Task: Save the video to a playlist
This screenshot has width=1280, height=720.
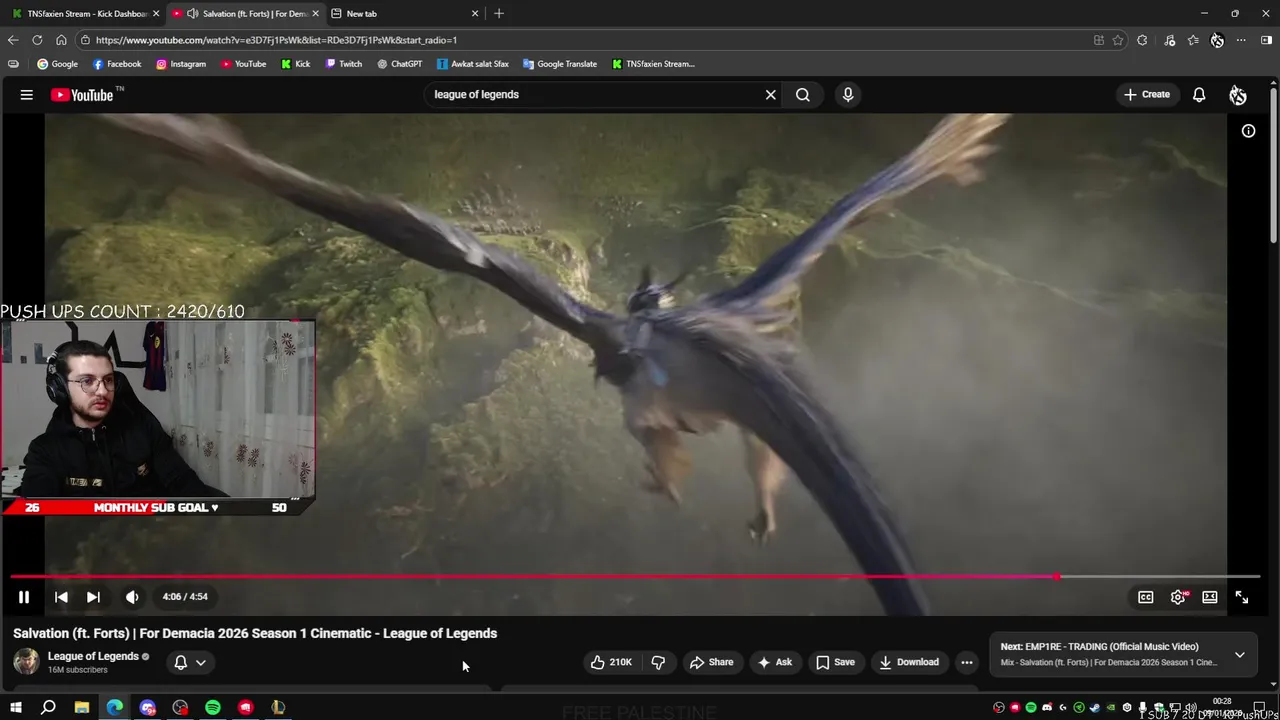Action: pyautogui.click(x=836, y=662)
